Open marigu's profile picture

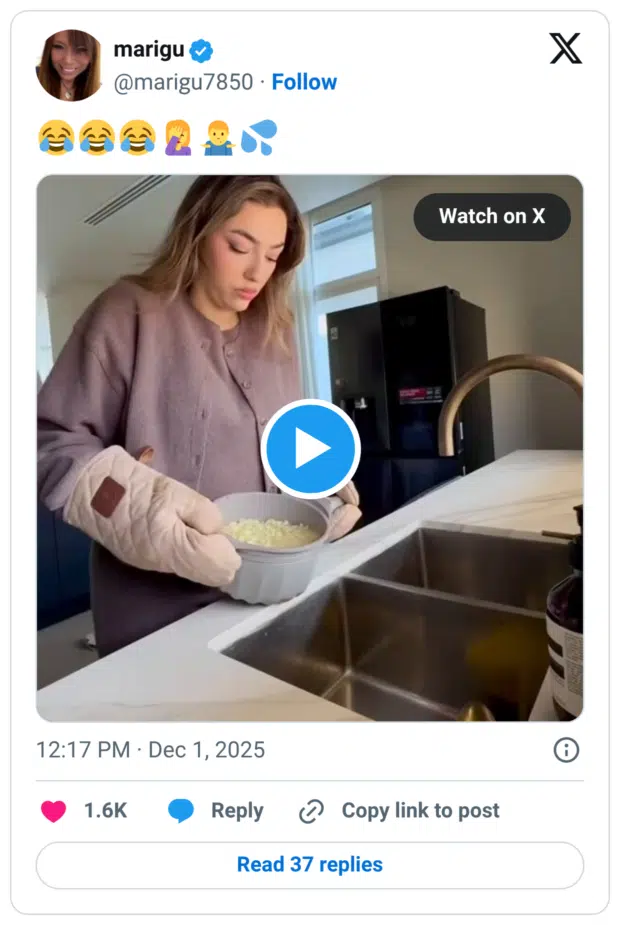click(x=69, y=65)
